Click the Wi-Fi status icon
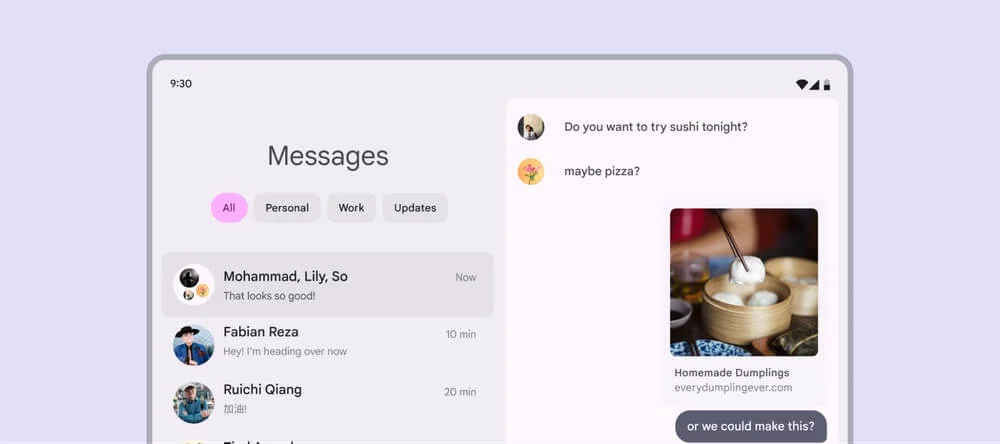This screenshot has height=444, width=1000. (x=802, y=84)
